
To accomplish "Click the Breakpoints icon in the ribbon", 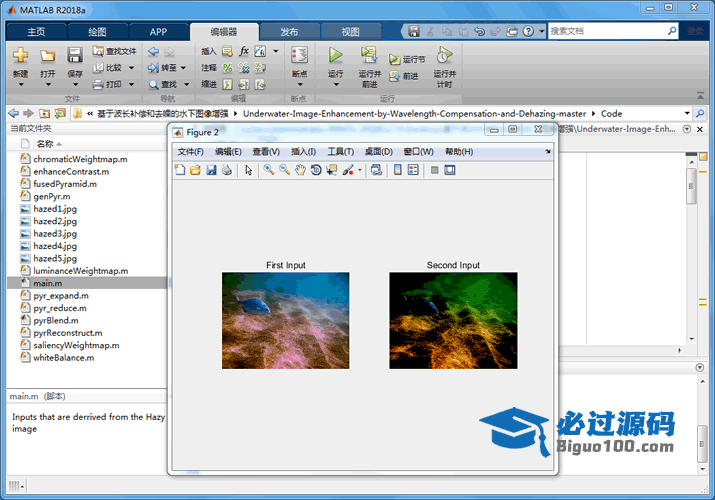I will tap(298, 56).
